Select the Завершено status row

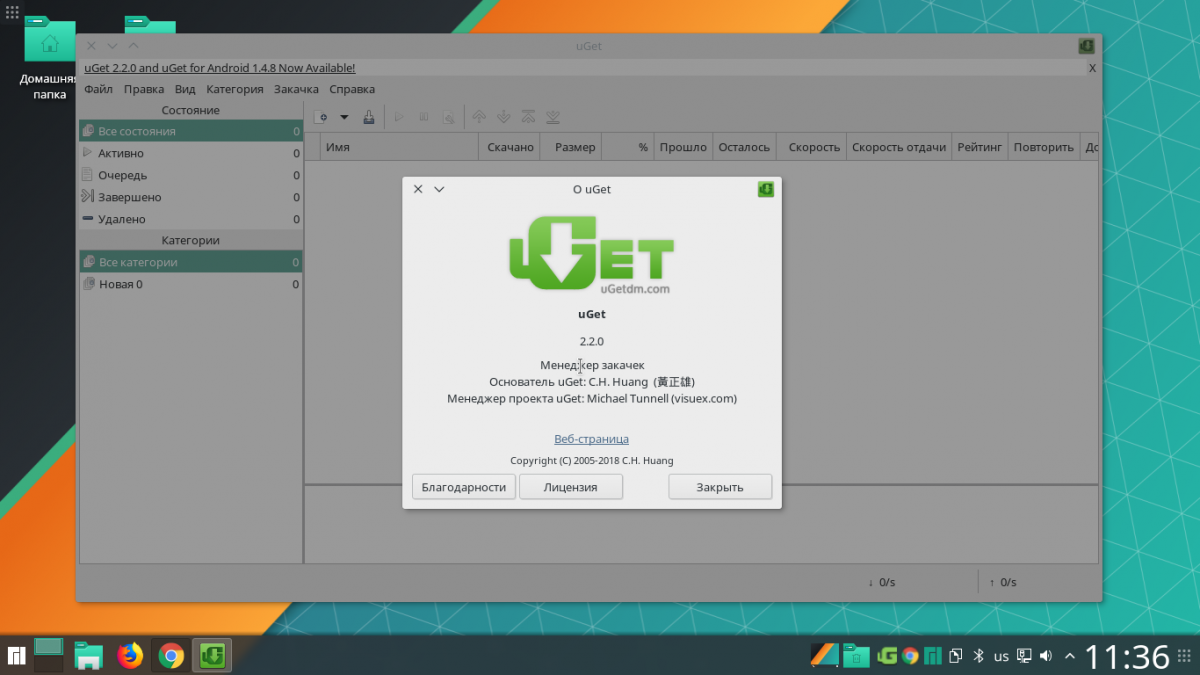click(x=191, y=197)
